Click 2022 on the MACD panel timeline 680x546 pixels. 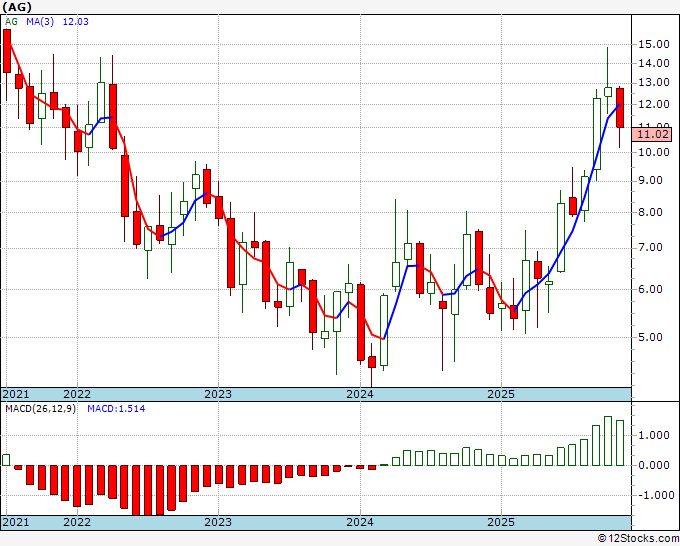tap(77, 522)
